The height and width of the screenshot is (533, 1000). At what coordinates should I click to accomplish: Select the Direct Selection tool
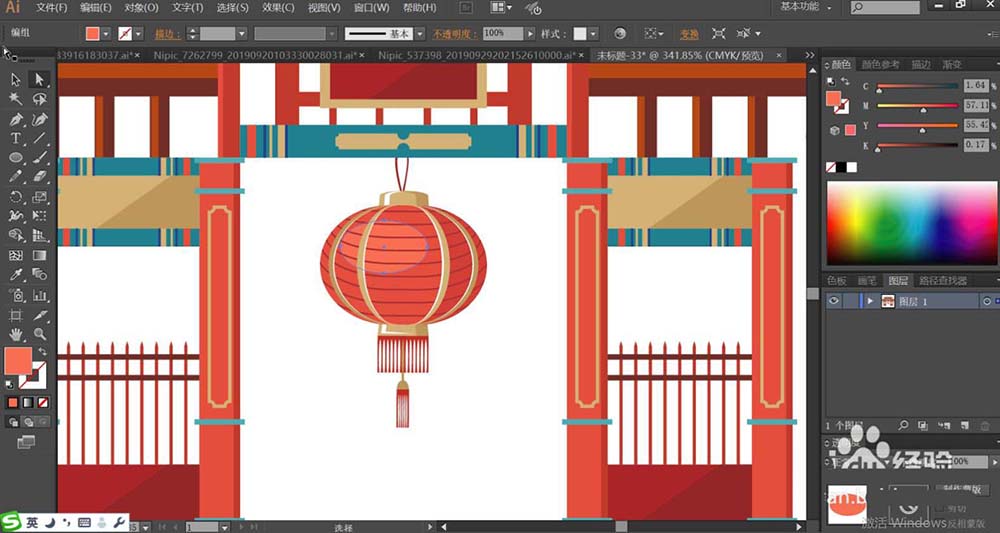click(40, 79)
